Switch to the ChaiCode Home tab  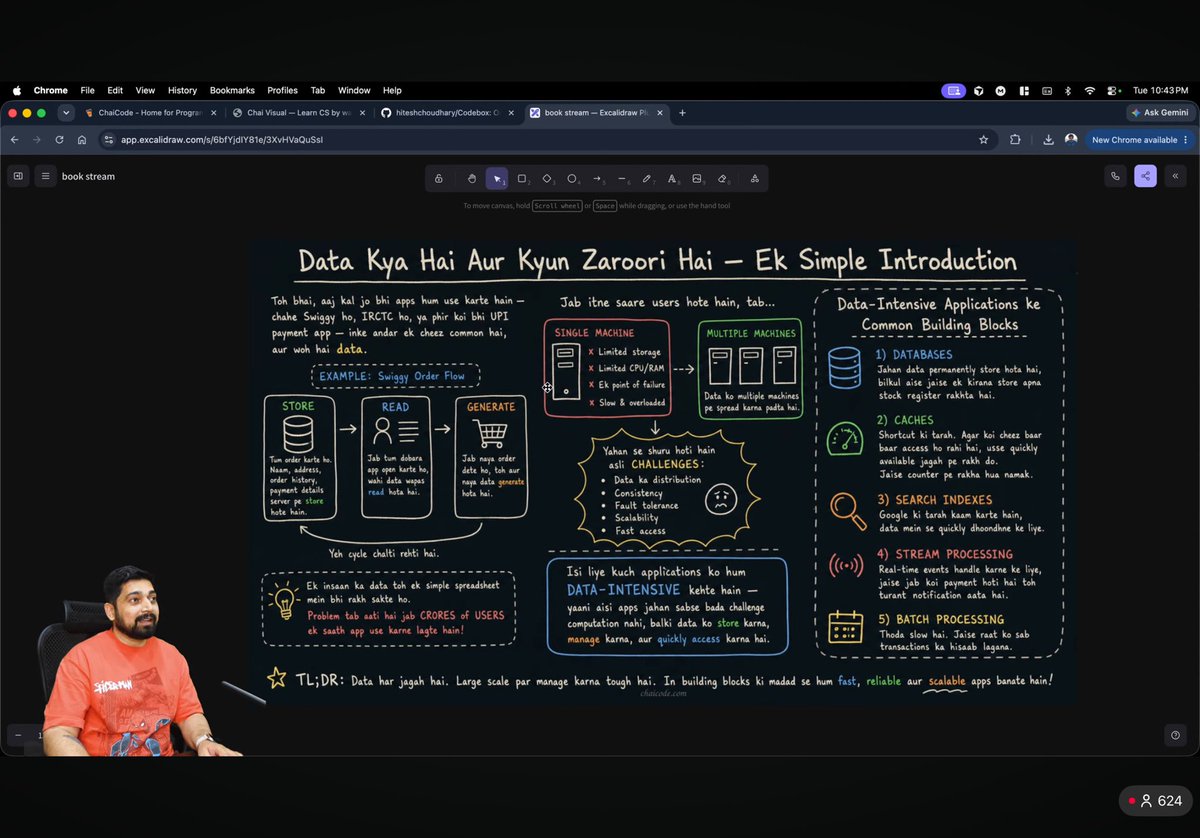[x=150, y=113]
